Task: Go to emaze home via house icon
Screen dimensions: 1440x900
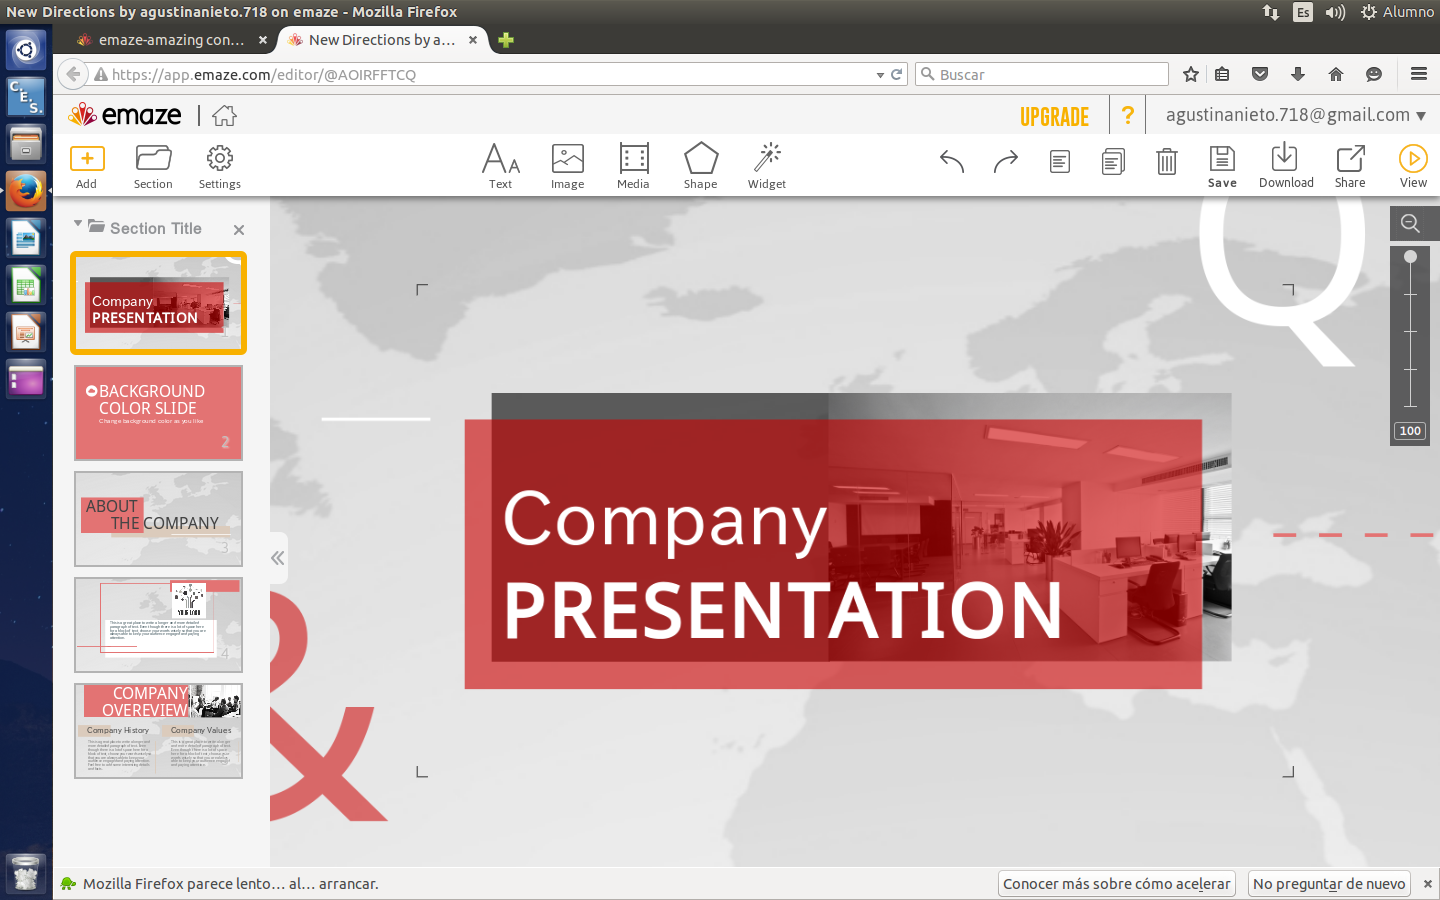Action: coord(224,116)
